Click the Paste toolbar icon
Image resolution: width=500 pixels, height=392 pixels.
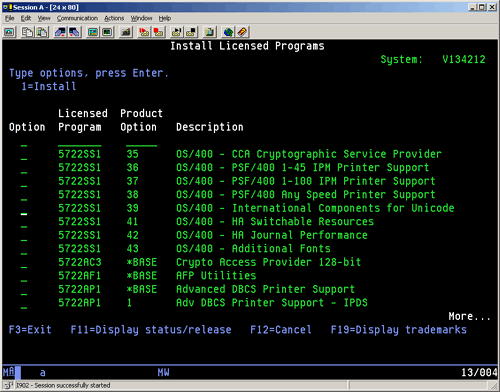point(42,32)
